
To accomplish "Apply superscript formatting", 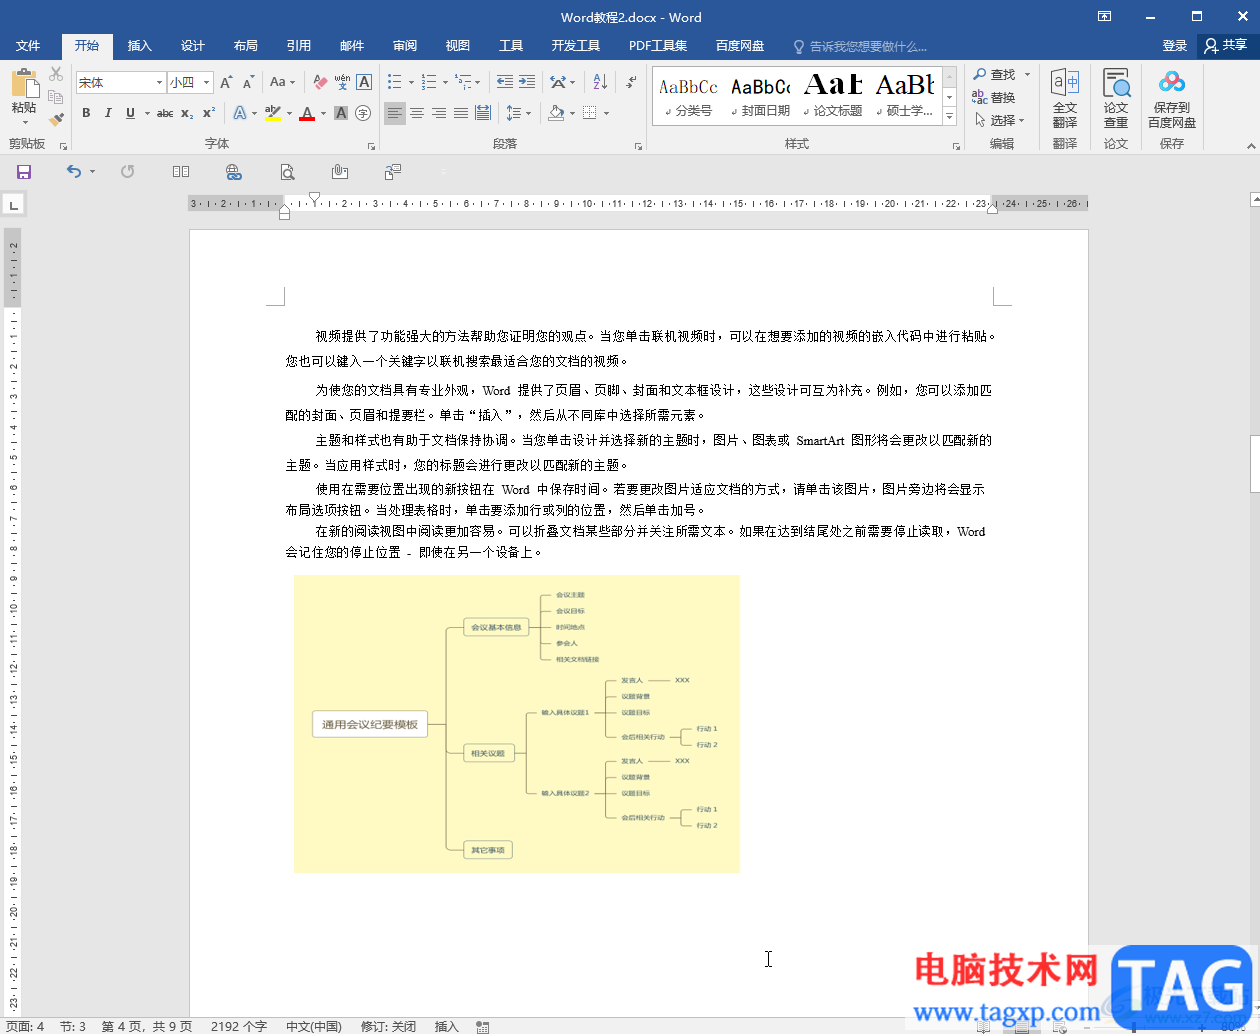I will (x=209, y=113).
